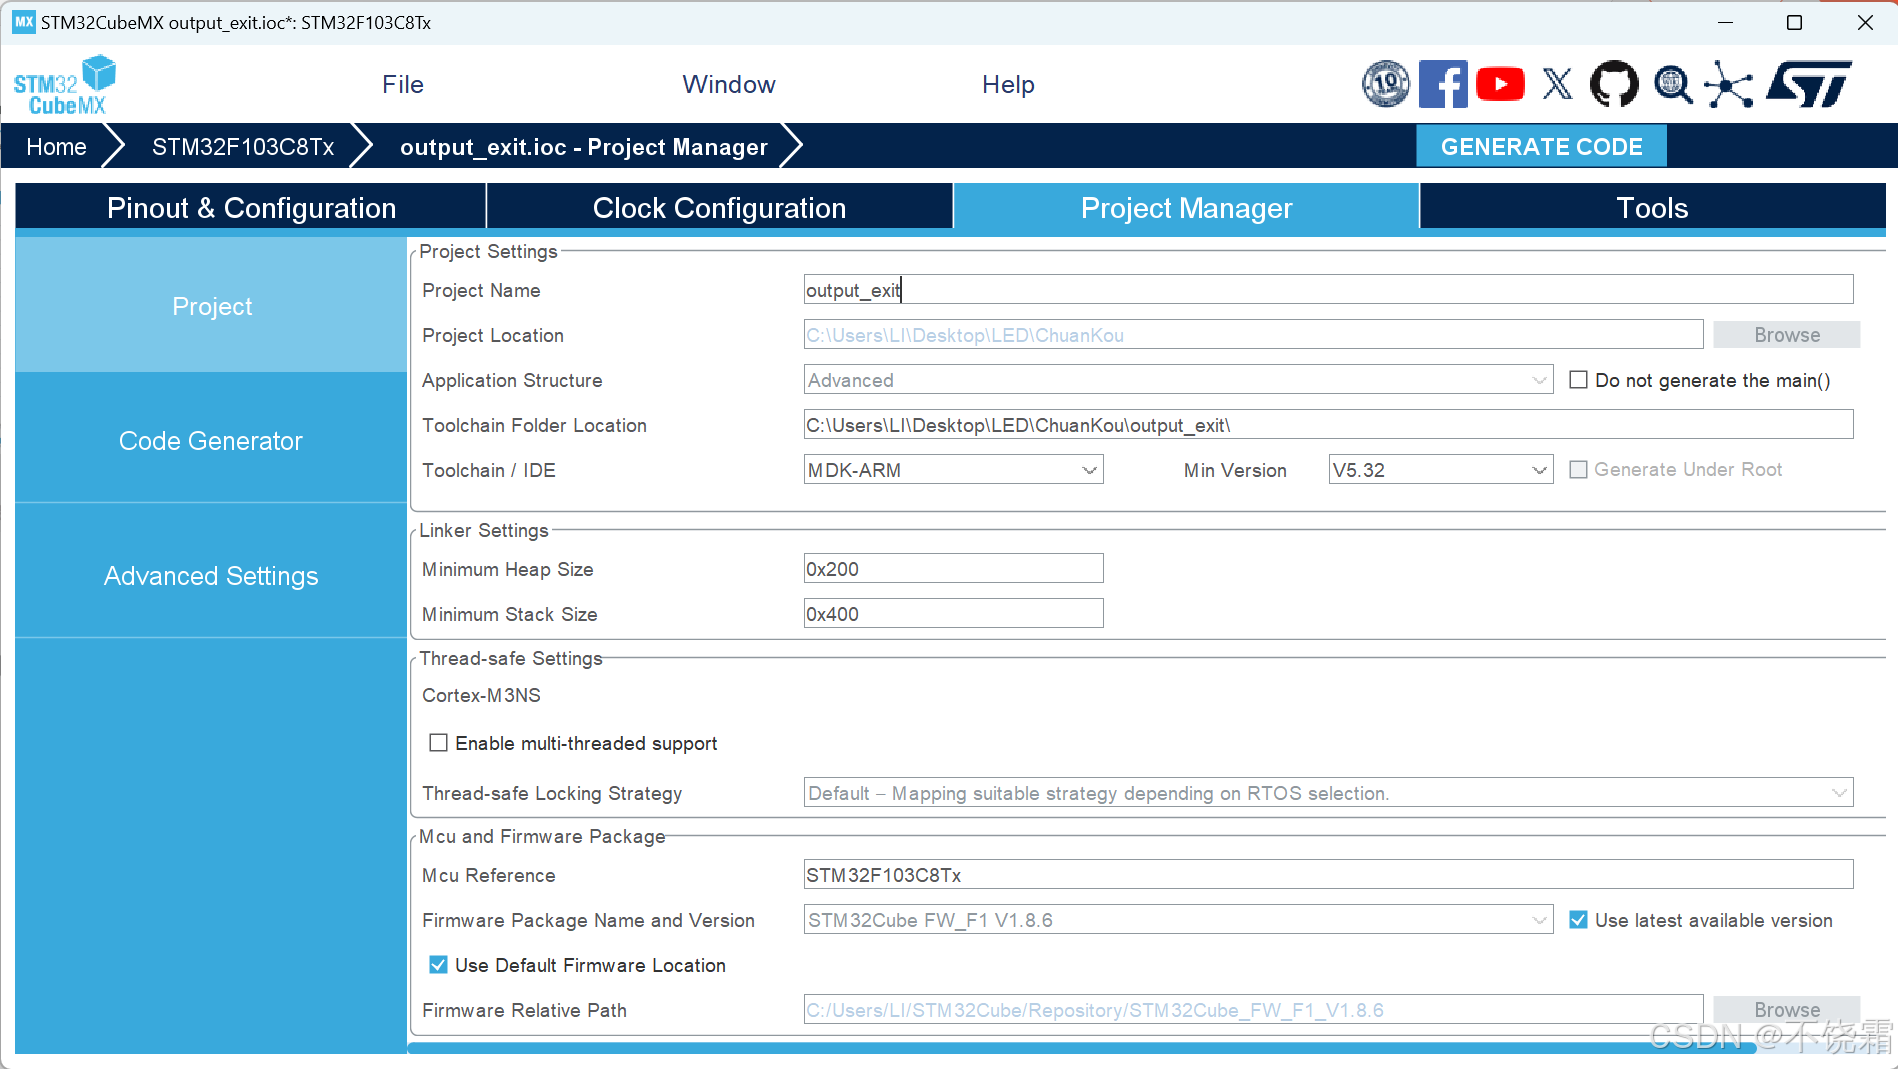Open the X (Twitter) icon link
The height and width of the screenshot is (1069, 1898).
point(1557,84)
